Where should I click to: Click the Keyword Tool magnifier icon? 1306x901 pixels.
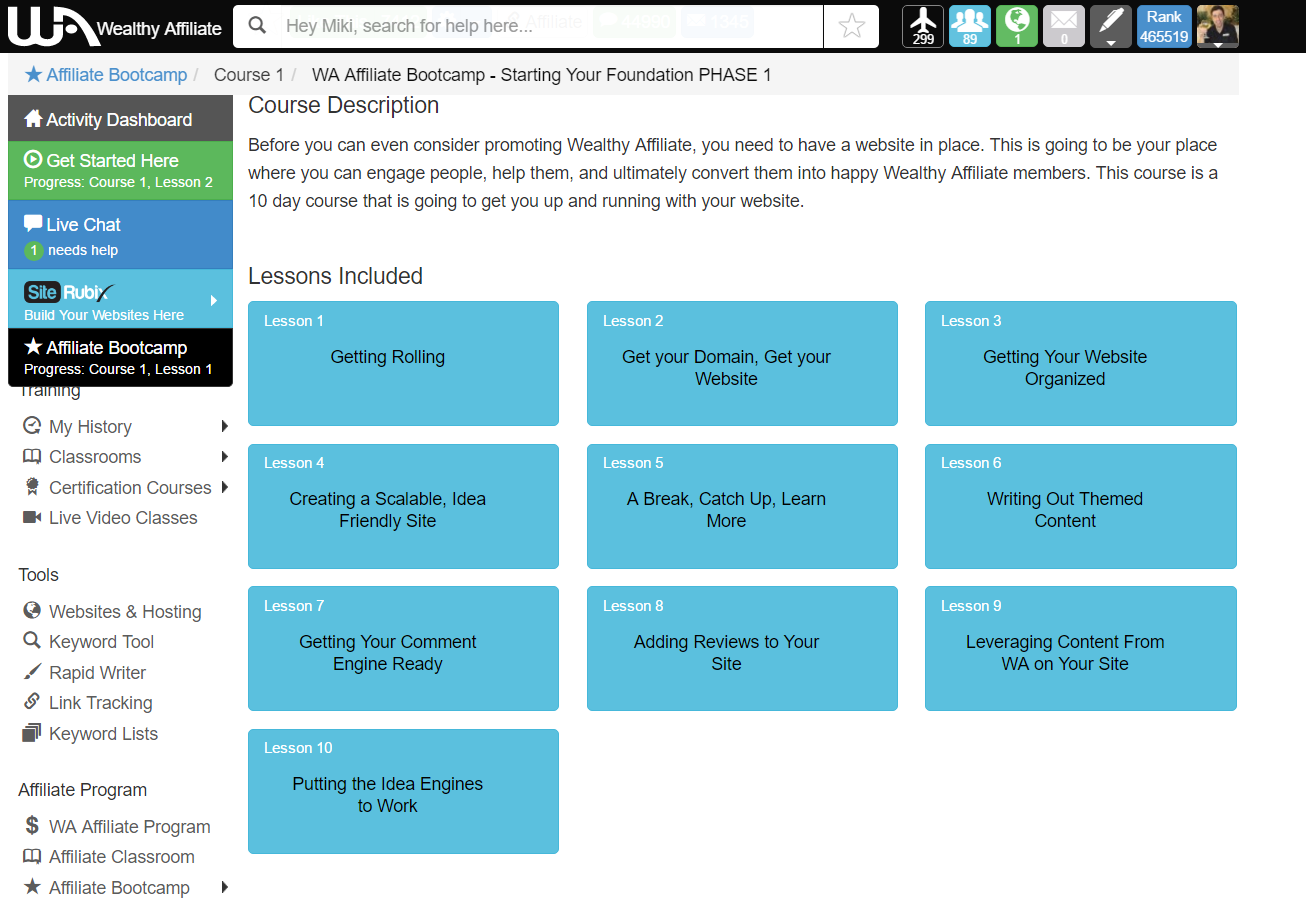pyautogui.click(x=32, y=640)
